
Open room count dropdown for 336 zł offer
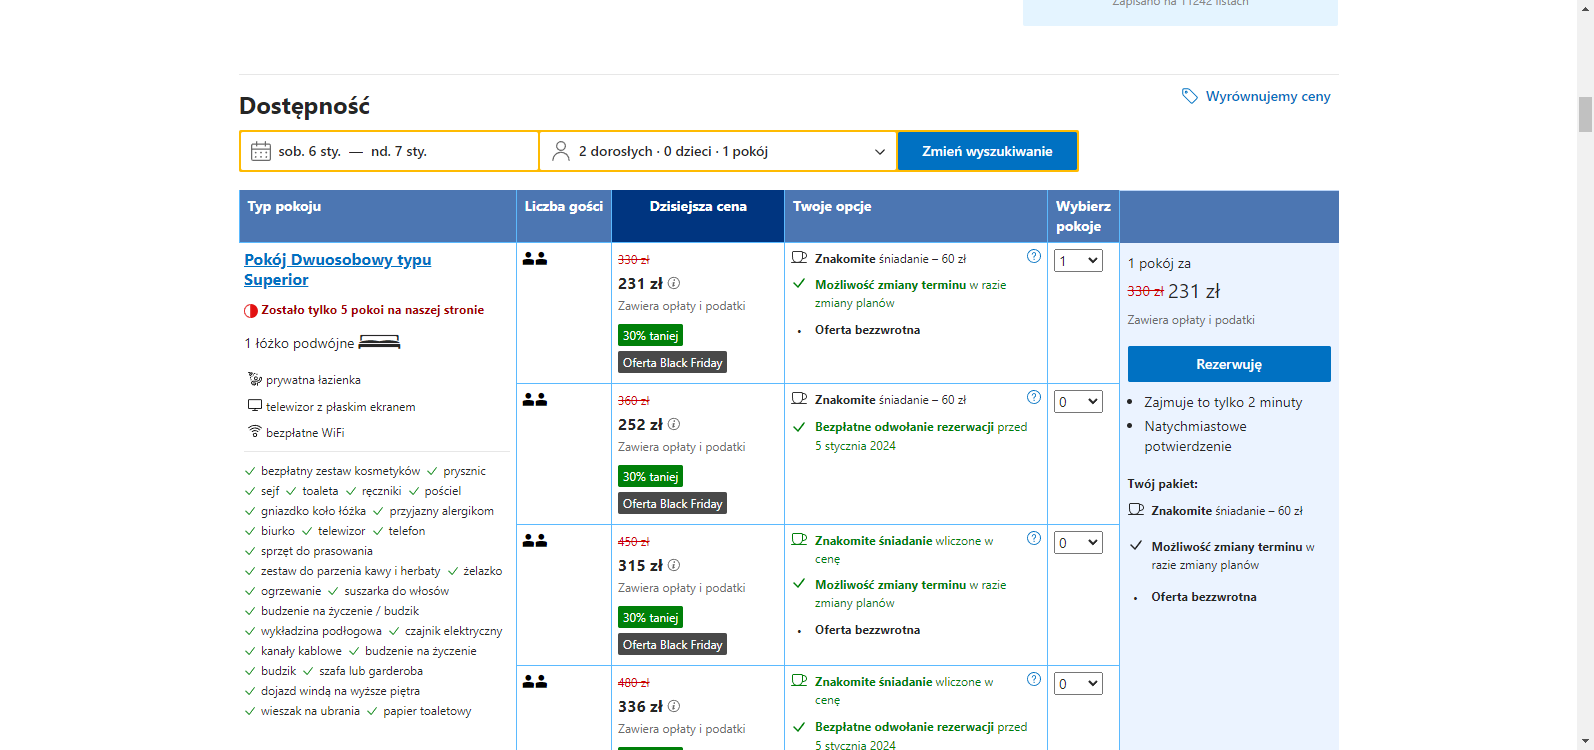click(1079, 684)
